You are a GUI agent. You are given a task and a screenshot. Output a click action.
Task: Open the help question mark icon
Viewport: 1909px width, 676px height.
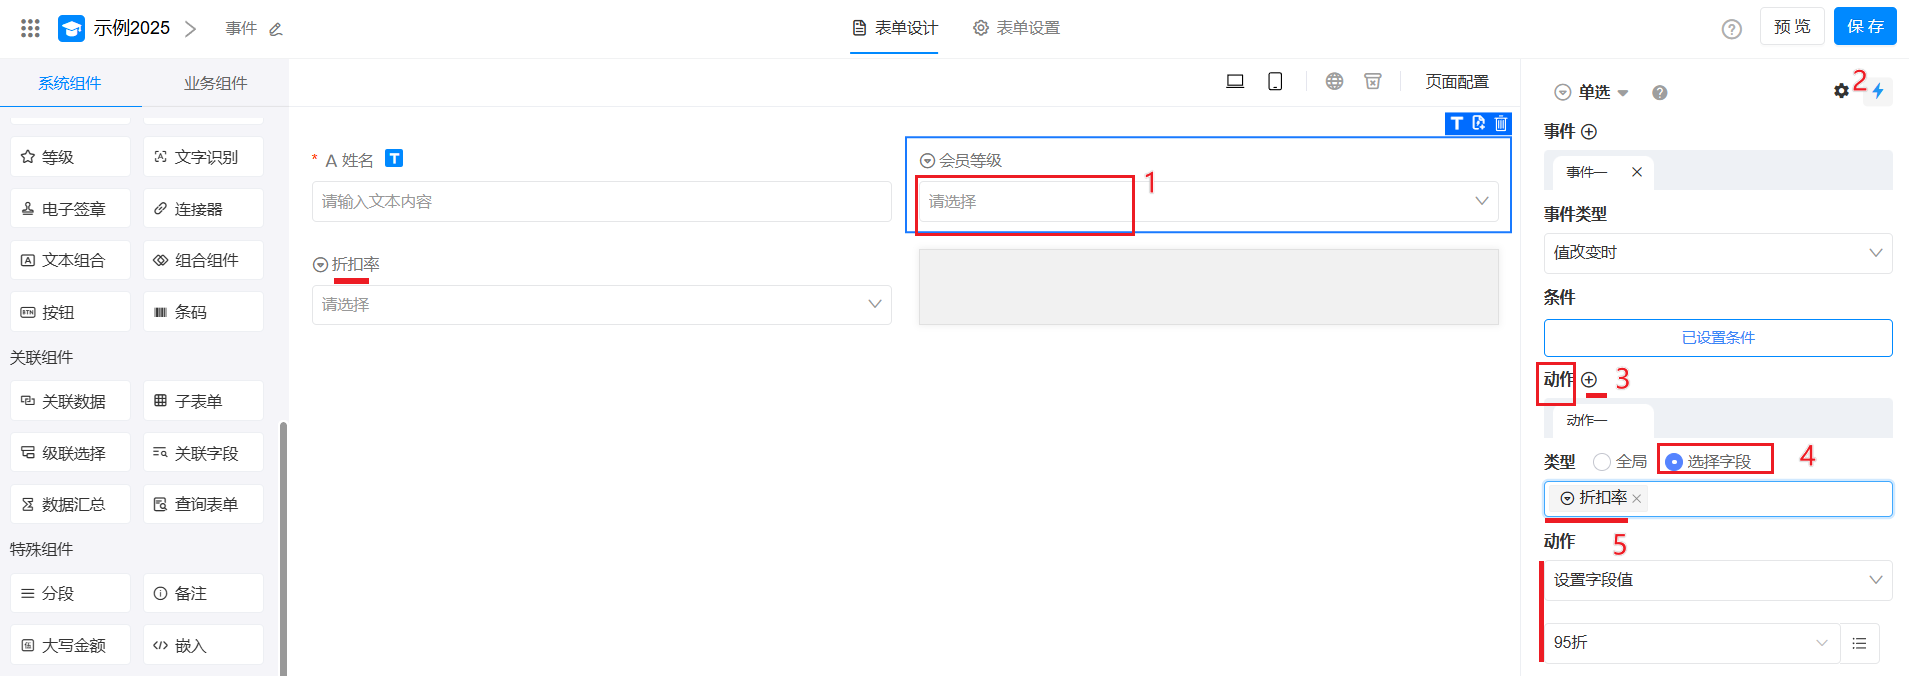tap(1731, 29)
